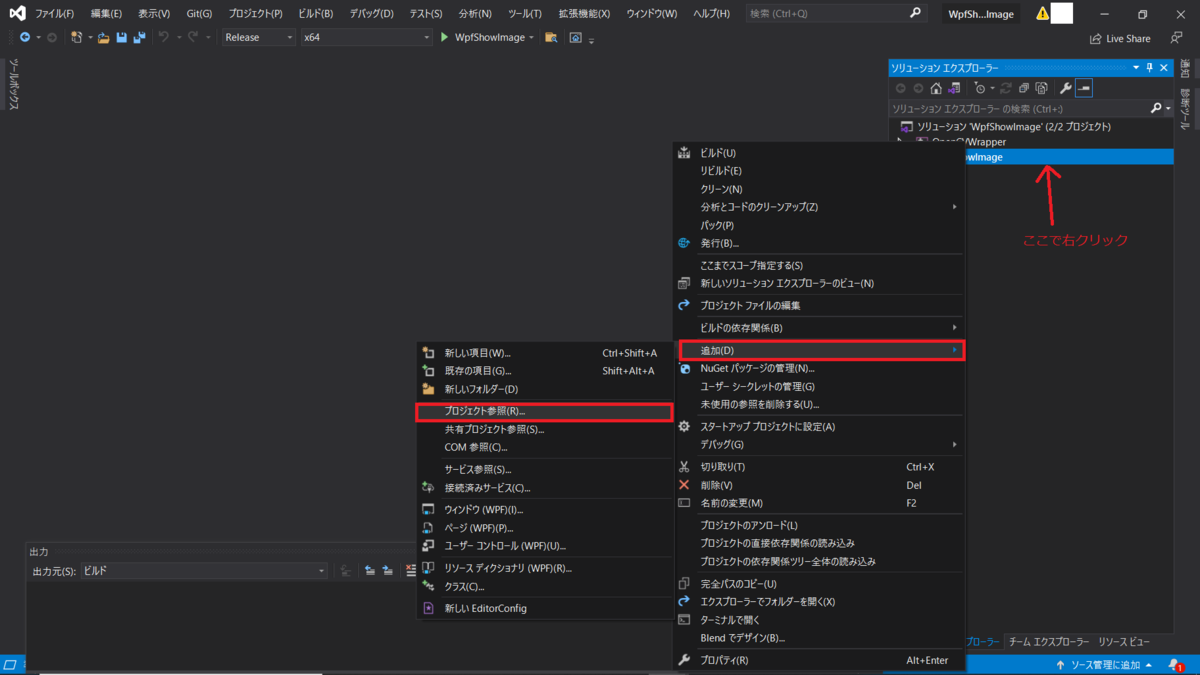Open the New Project icon's dropdown arrow
This screenshot has width=1200, height=675.
(x=89, y=37)
